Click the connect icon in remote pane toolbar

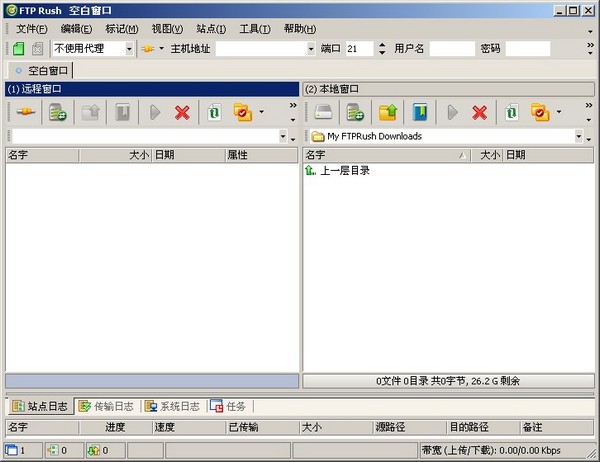[26, 113]
